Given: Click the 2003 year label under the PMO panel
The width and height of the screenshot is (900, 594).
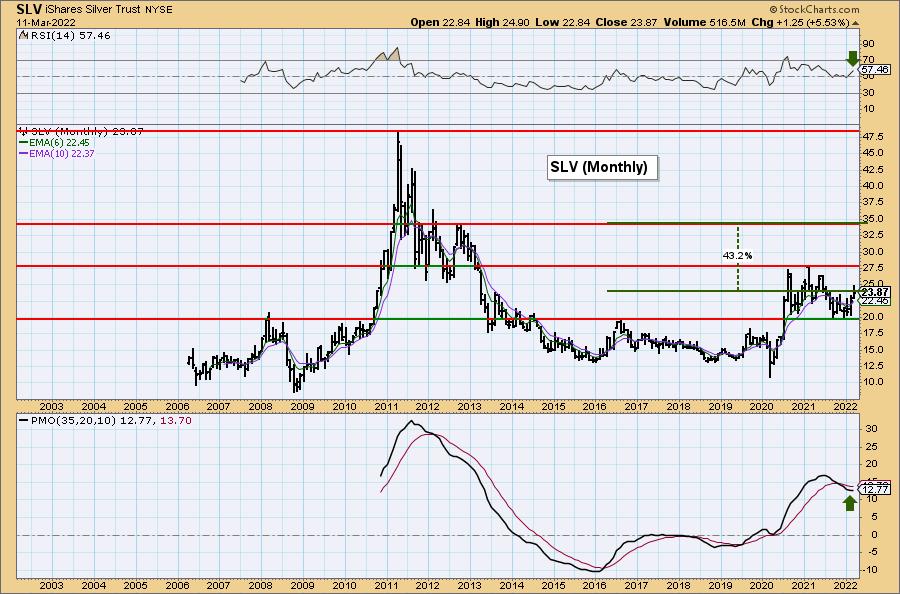Looking at the screenshot, I should point(52,585).
